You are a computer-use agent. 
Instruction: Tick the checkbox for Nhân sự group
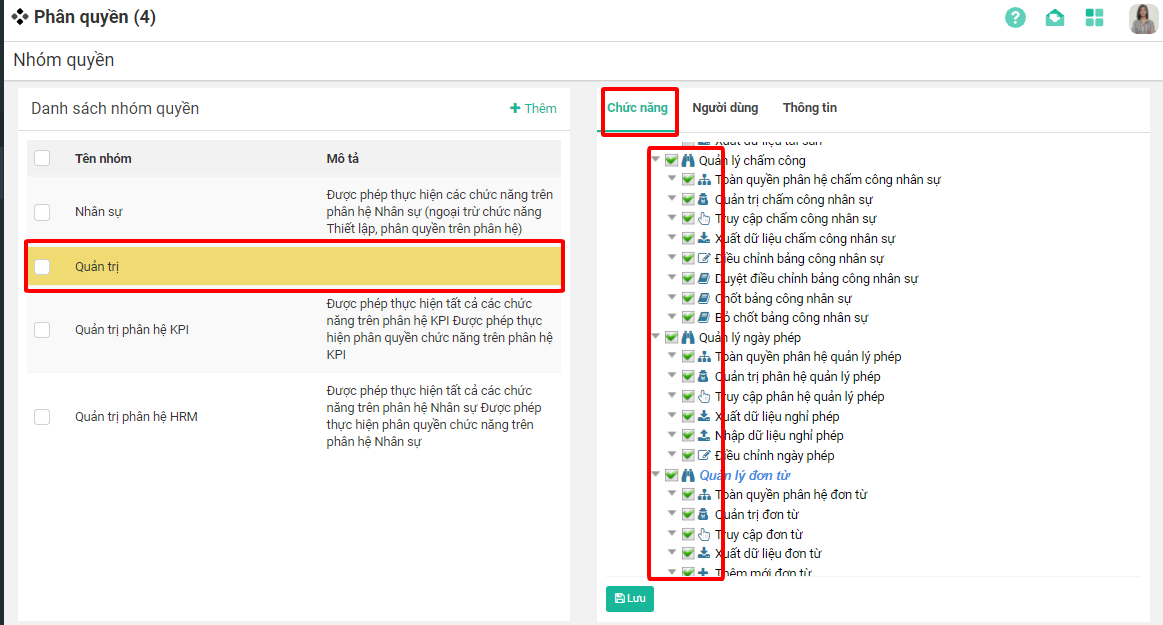[x=42, y=212]
